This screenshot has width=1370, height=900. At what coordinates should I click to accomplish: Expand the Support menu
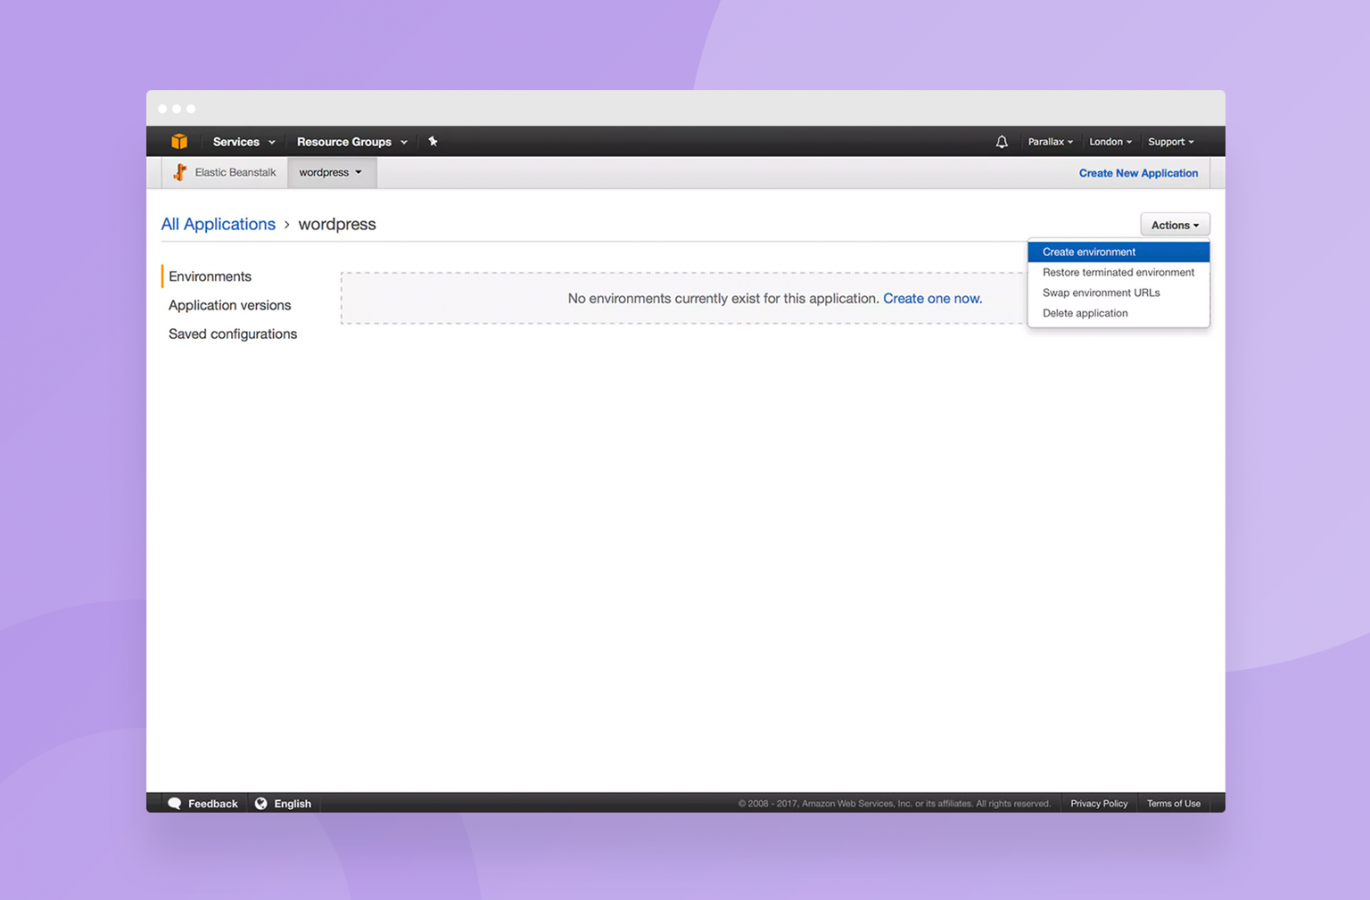coord(1171,142)
